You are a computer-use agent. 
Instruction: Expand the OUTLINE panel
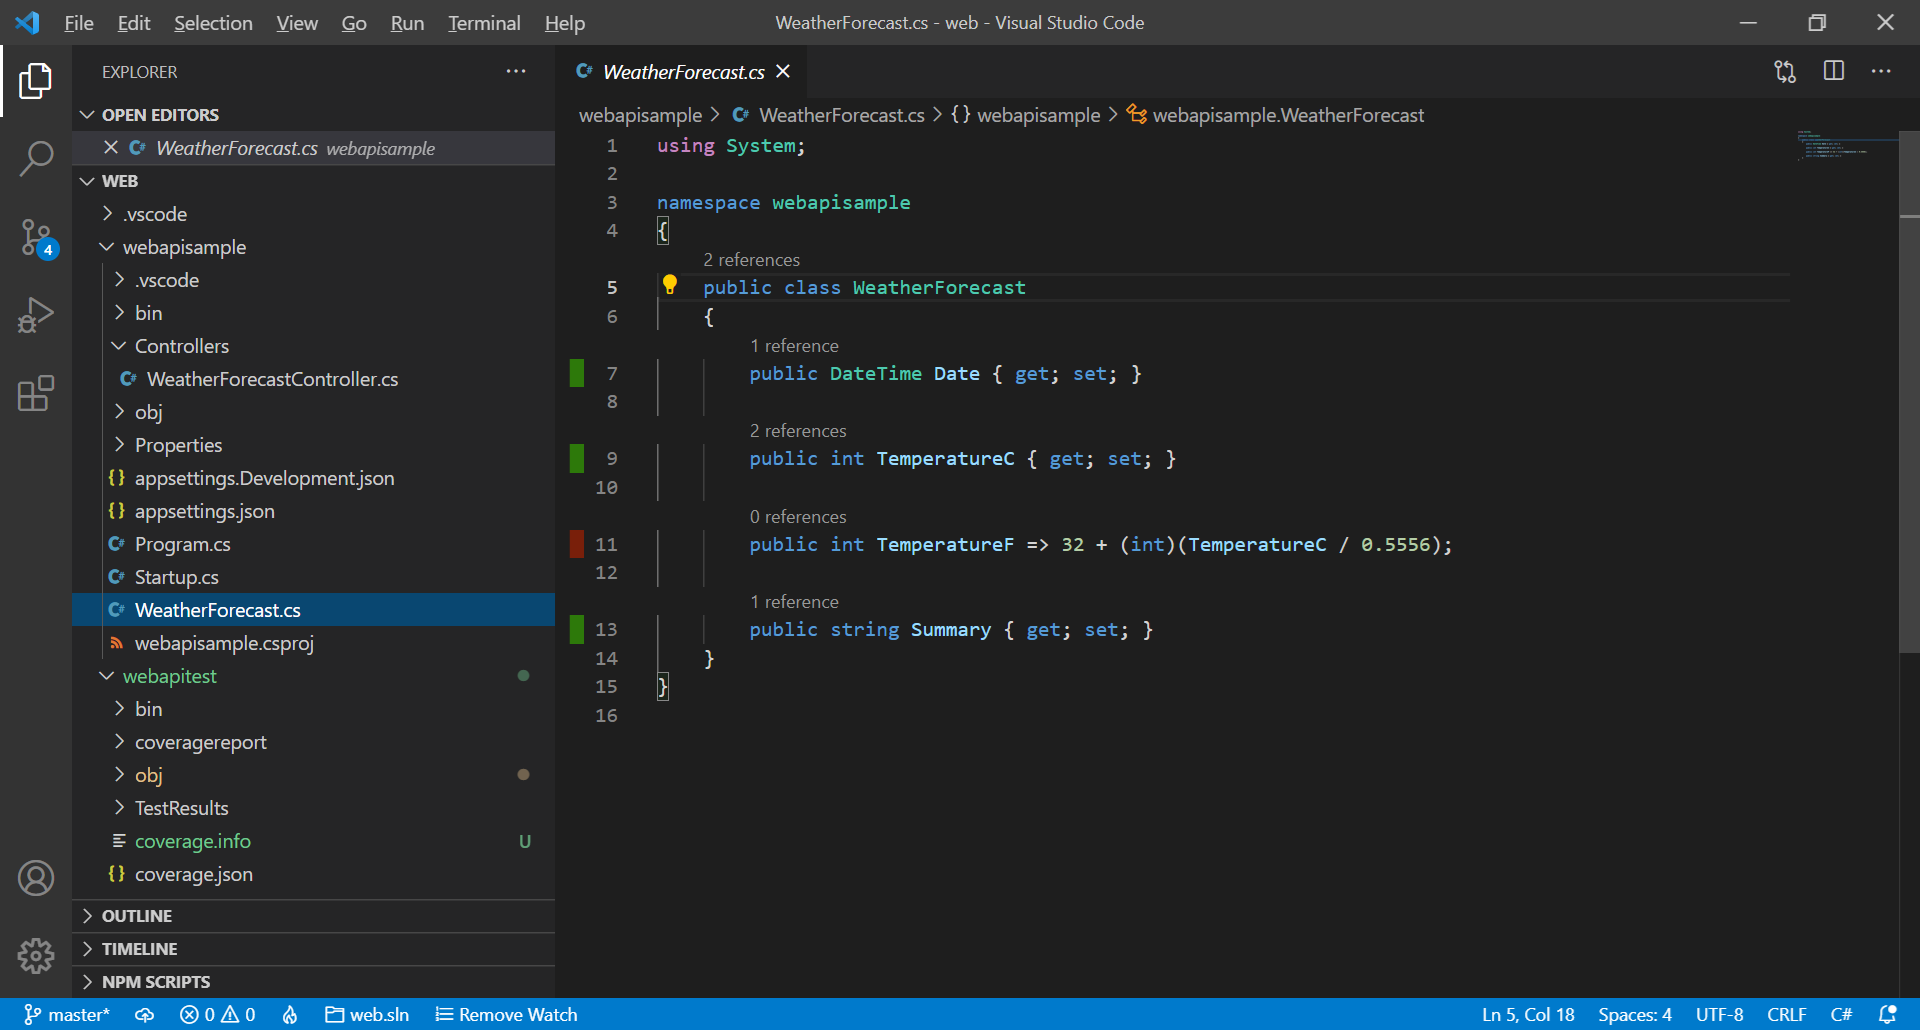tap(313, 915)
